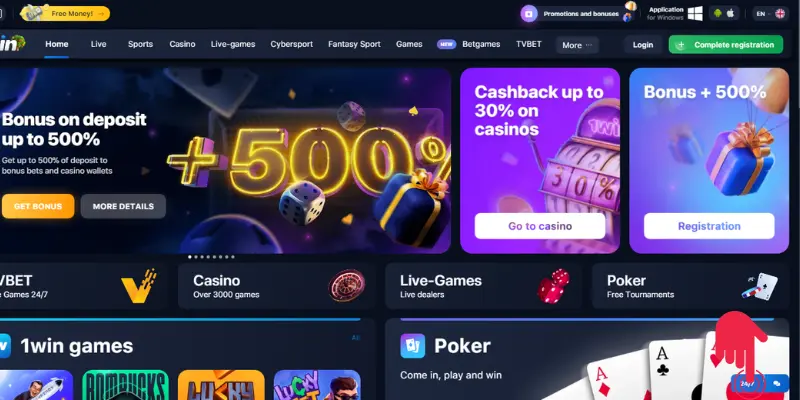Screen dimensions: 800x400
Task: Click the green Complete registration button
Action: 726,45
